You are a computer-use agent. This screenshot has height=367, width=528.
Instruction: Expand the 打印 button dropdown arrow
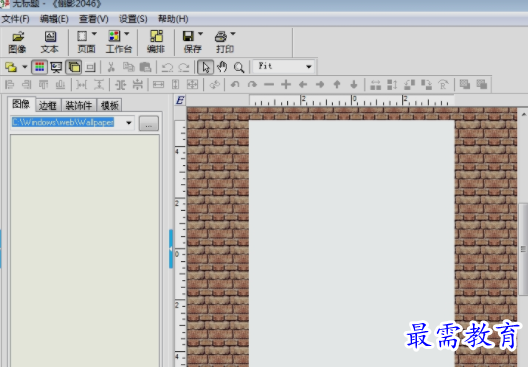coord(233,34)
